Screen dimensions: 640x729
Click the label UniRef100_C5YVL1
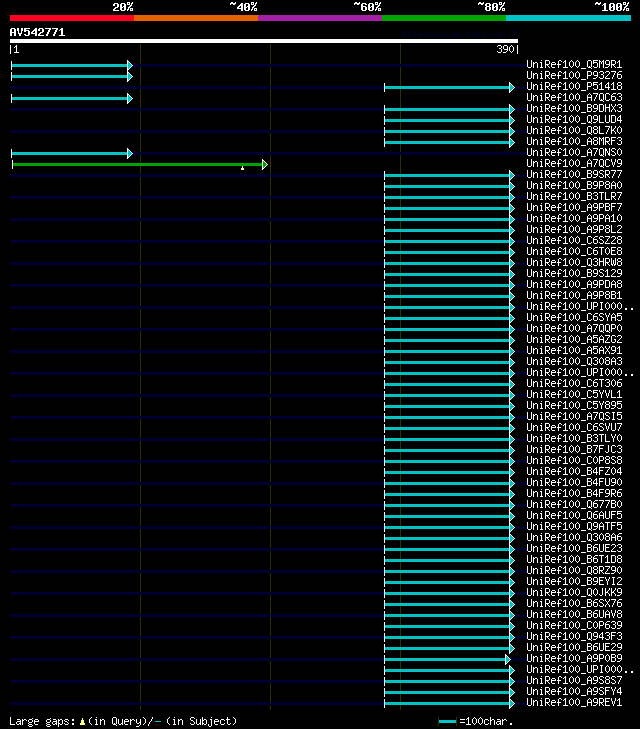pyautogui.click(x=574, y=394)
